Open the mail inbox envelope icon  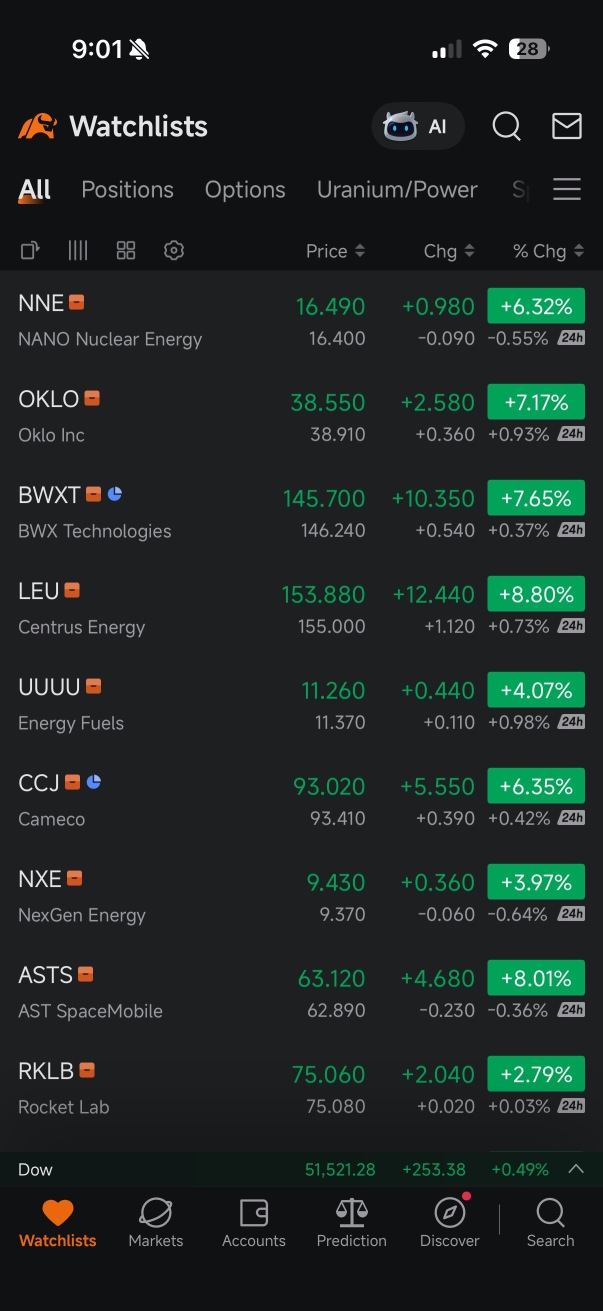[567, 126]
